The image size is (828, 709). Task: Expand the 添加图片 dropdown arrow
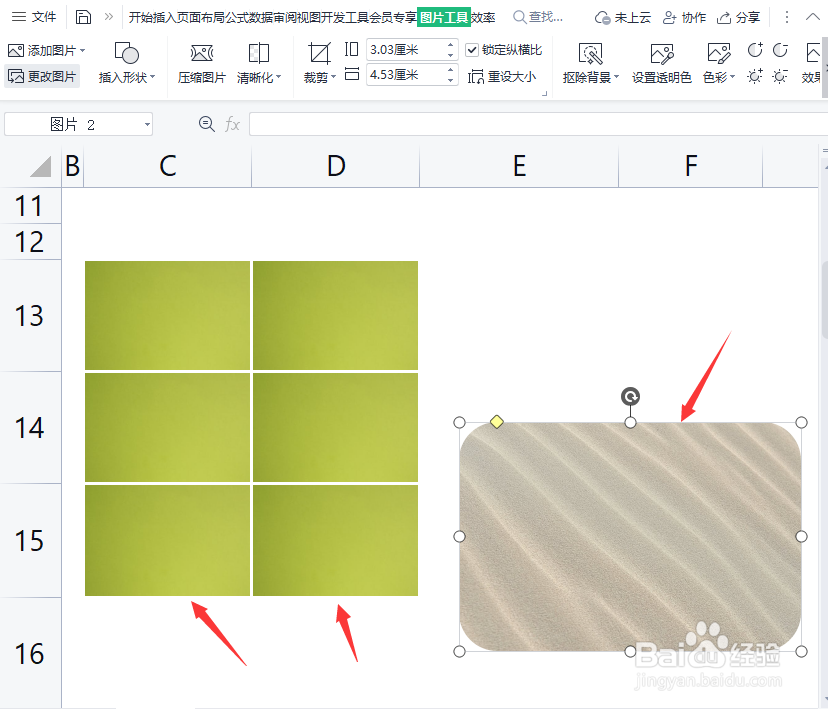[x=82, y=51]
